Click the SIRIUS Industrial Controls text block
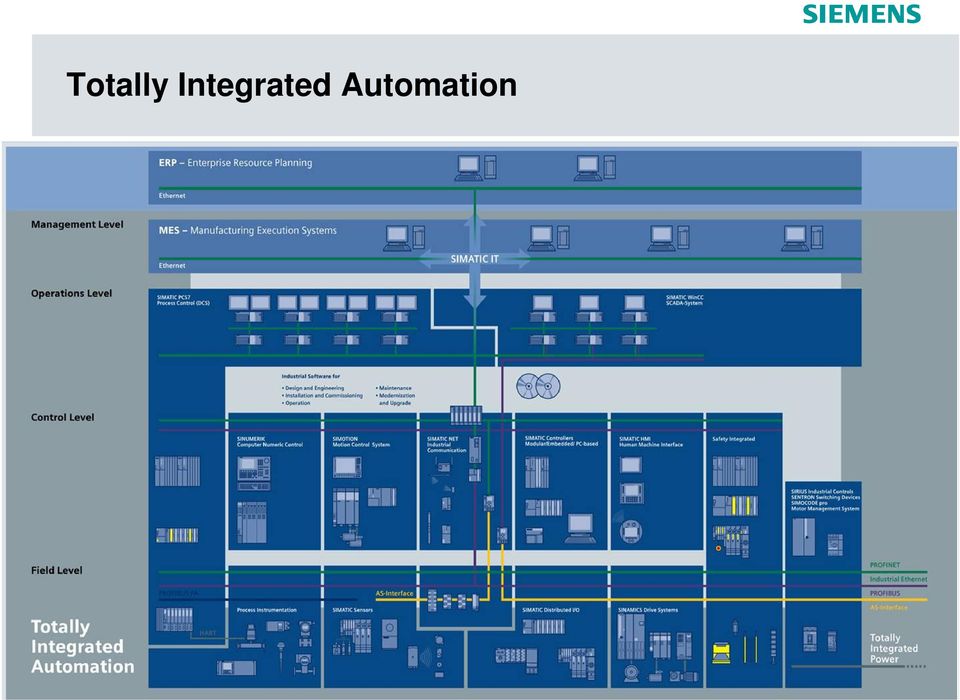This screenshot has width=960, height=700. [825, 500]
